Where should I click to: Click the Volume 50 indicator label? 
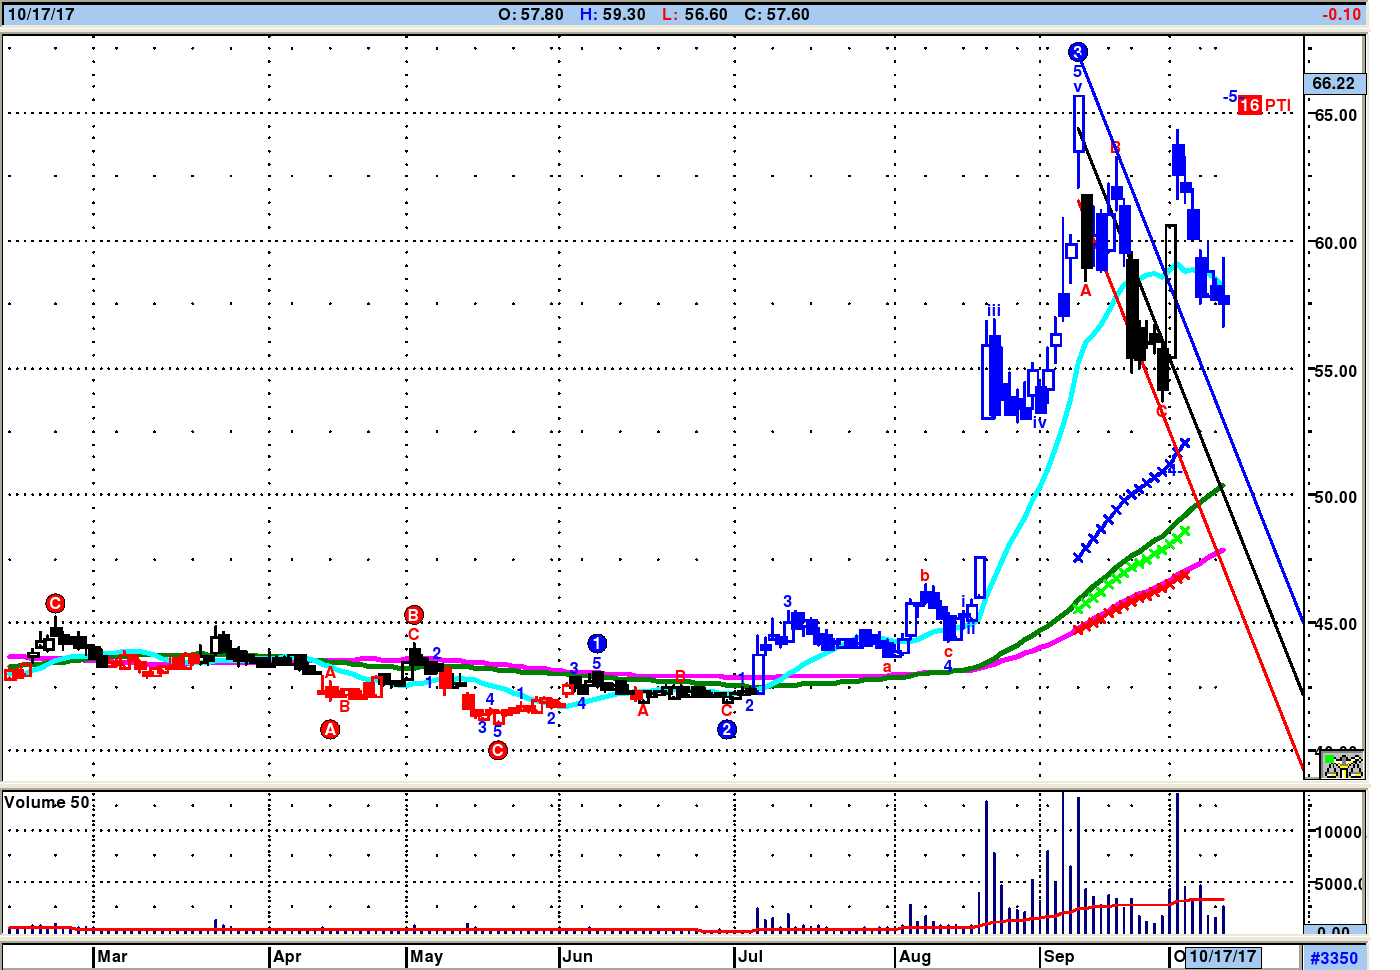point(46,802)
